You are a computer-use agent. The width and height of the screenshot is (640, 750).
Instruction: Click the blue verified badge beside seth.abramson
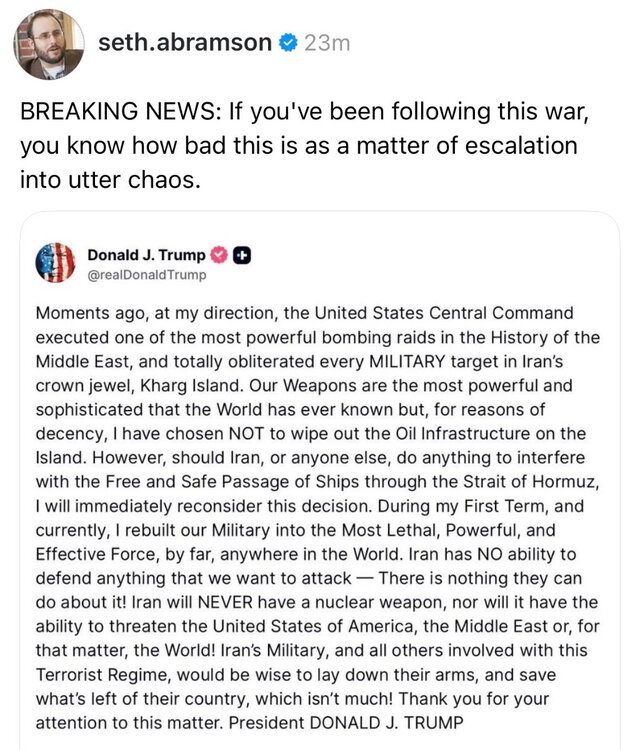pos(287,43)
